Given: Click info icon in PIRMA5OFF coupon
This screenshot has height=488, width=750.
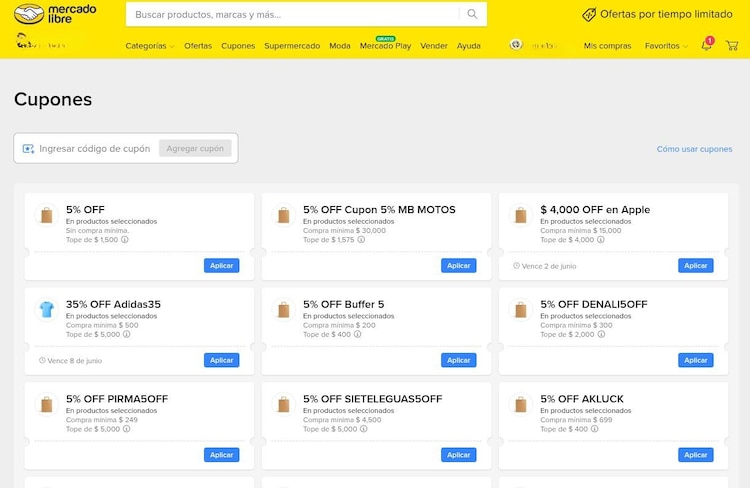Looking at the screenshot, I should point(127,429).
